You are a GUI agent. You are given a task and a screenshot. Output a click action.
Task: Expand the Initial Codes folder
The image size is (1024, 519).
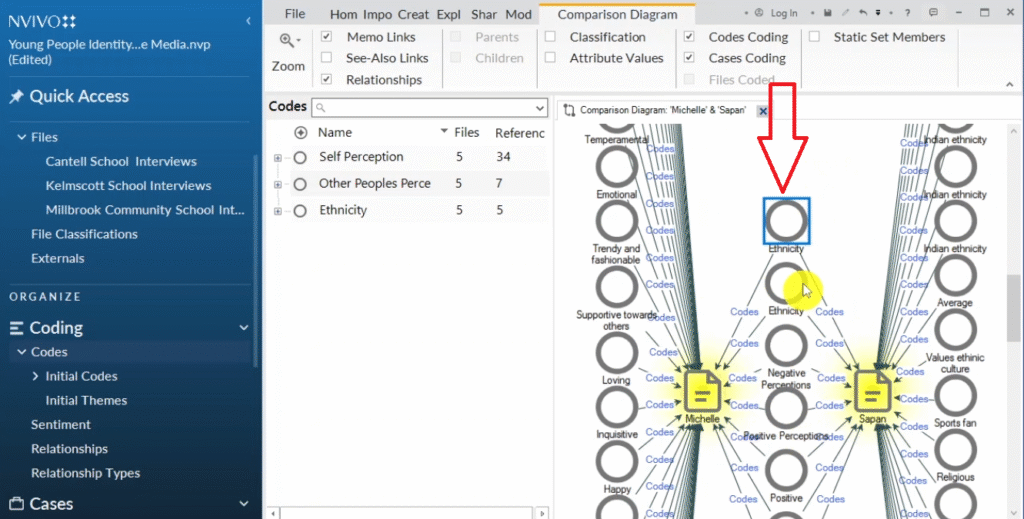35,376
